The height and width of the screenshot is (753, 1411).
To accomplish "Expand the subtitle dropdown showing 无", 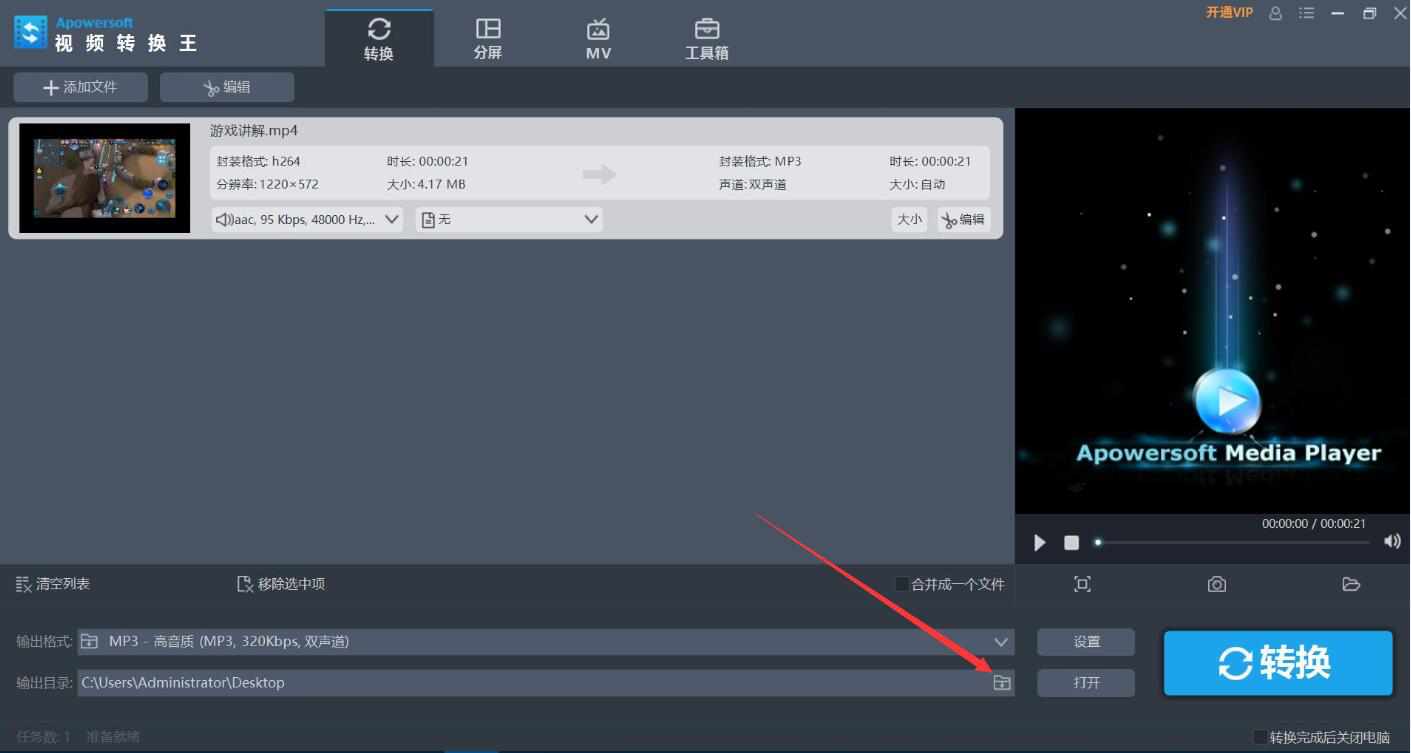I will click(509, 219).
